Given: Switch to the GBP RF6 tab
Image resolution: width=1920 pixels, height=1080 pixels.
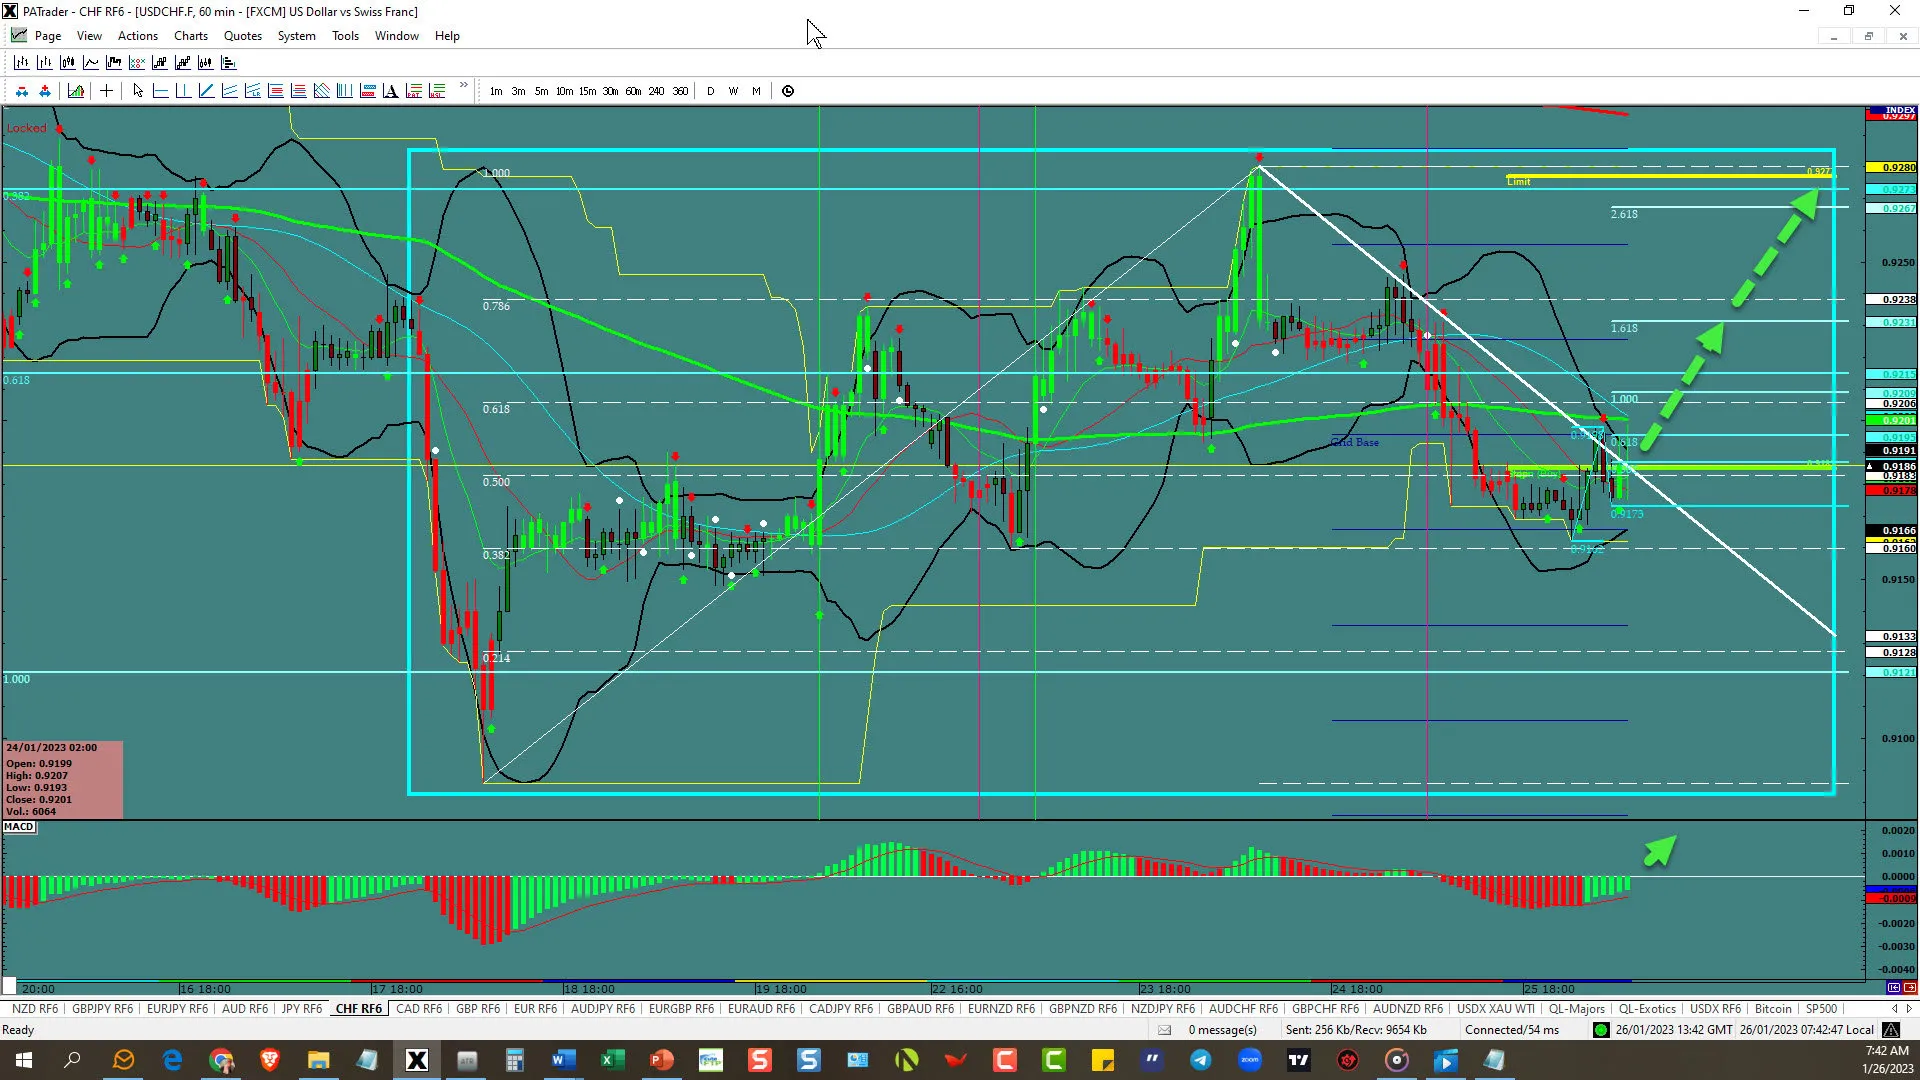Looking at the screenshot, I should click(478, 1009).
